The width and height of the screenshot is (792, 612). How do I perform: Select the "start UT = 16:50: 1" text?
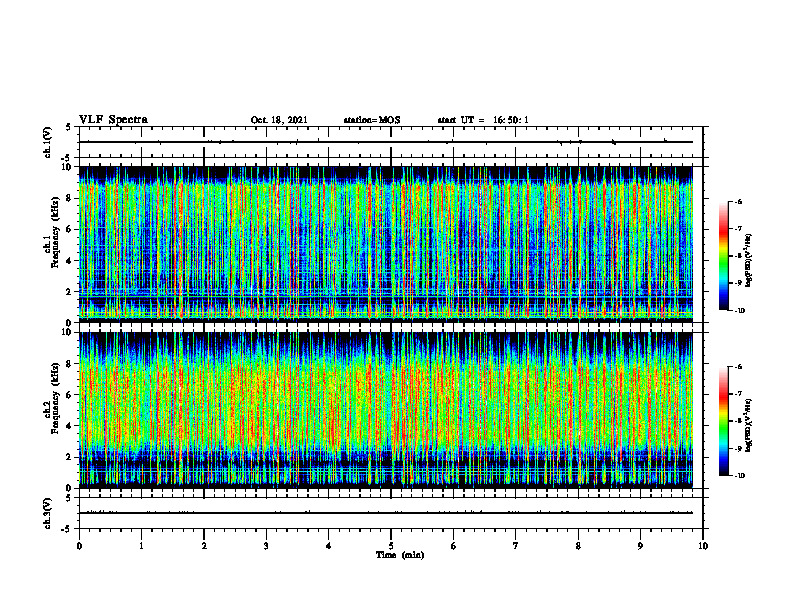pyautogui.click(x=483, y=120)
